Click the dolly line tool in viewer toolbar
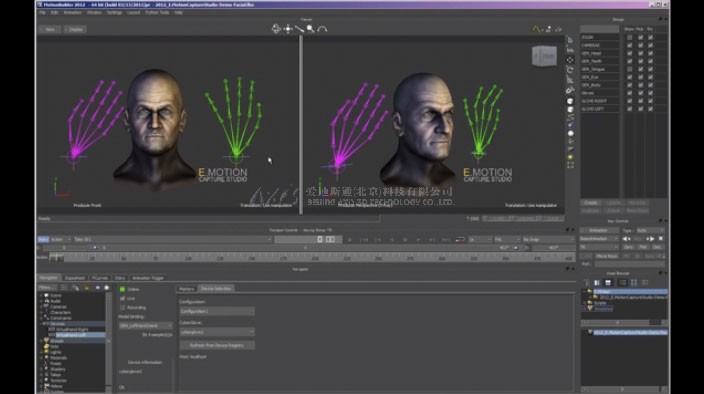 pos(299,29)
